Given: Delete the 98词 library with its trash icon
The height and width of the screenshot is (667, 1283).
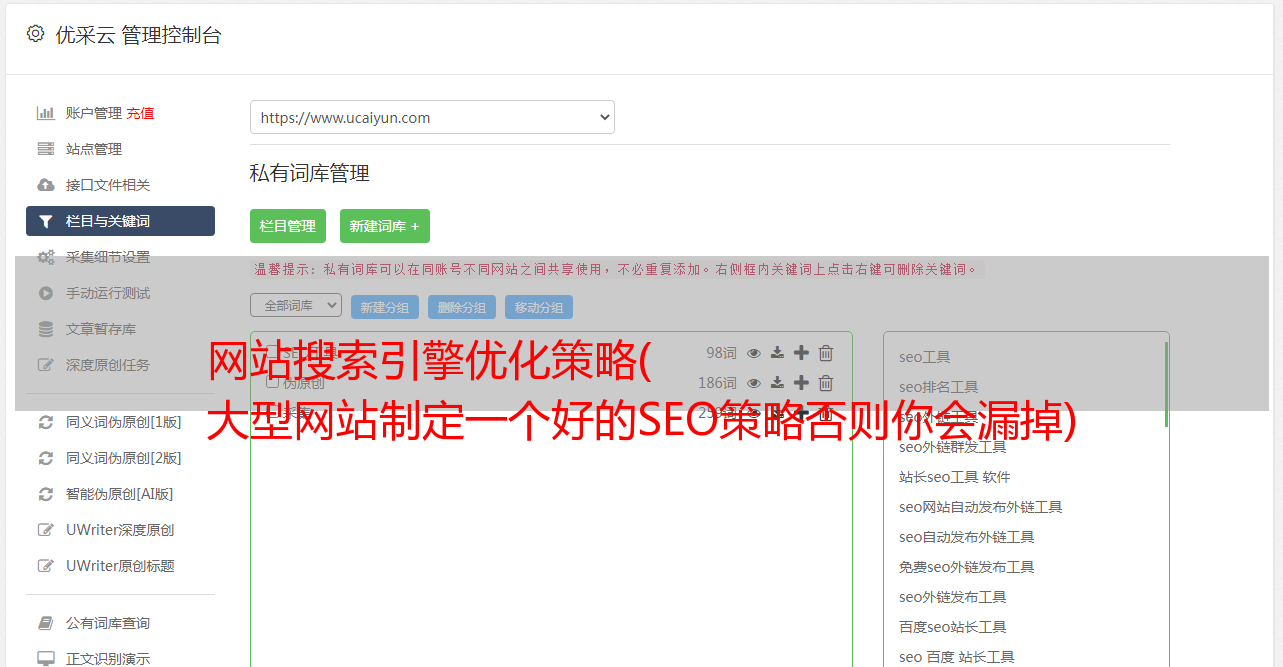Looking at the screenshot, I should pyautogui.click(x=826, y=353).
